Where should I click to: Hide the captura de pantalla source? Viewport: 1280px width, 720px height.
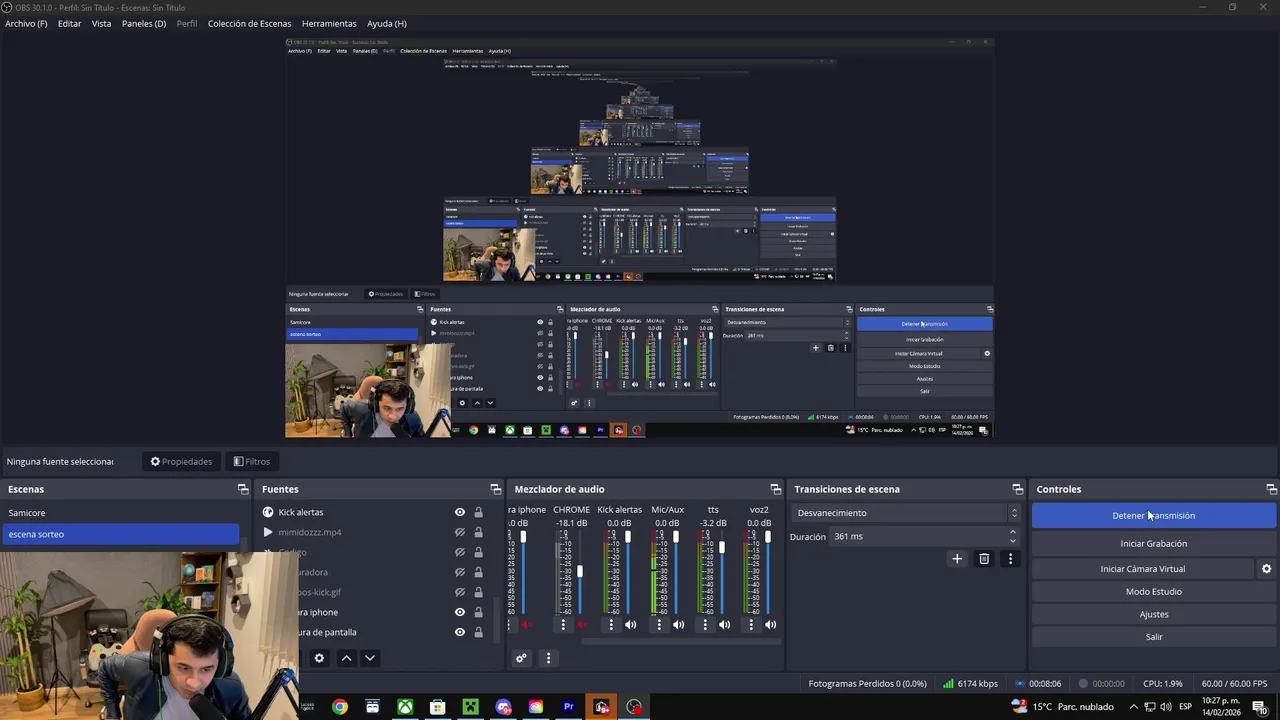(460, 632)
